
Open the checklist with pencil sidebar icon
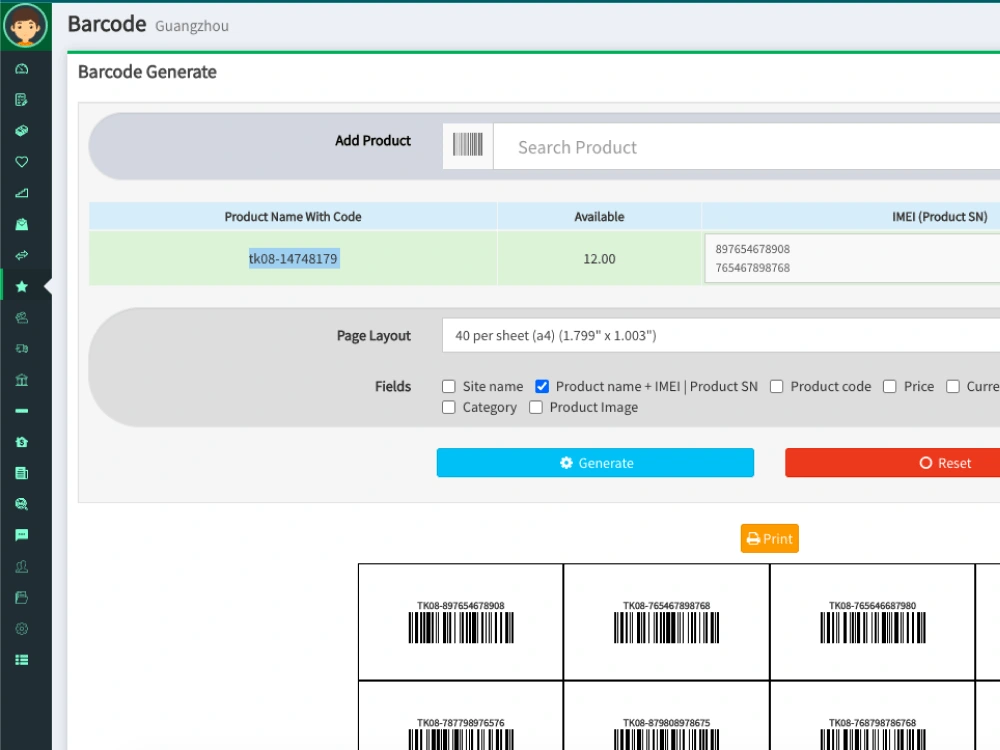pyautogui.click(x=22, y=99)
